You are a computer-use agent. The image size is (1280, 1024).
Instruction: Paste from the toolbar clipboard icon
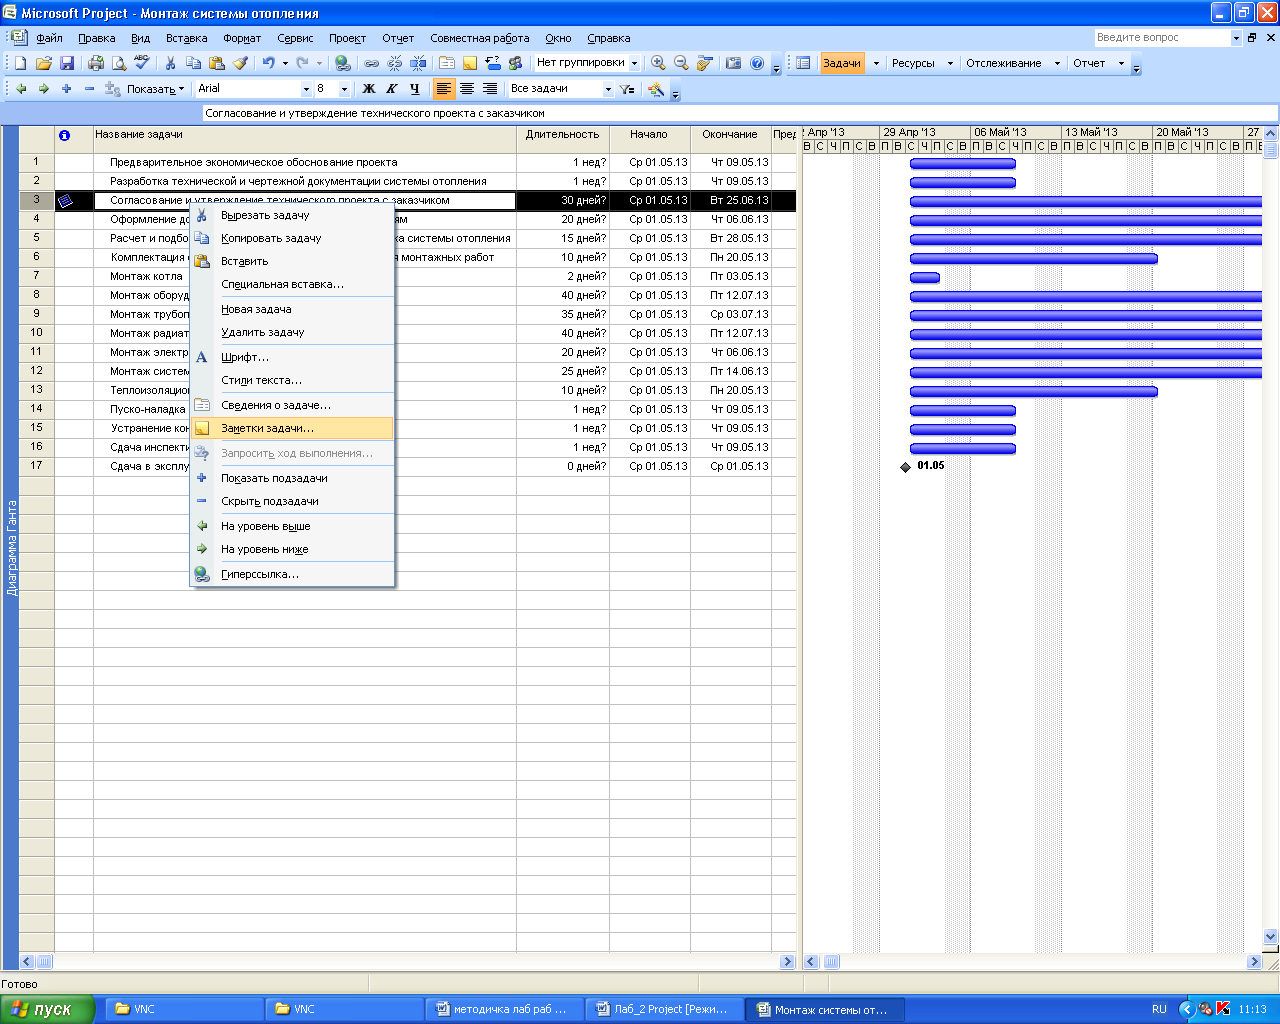(217, 63)
